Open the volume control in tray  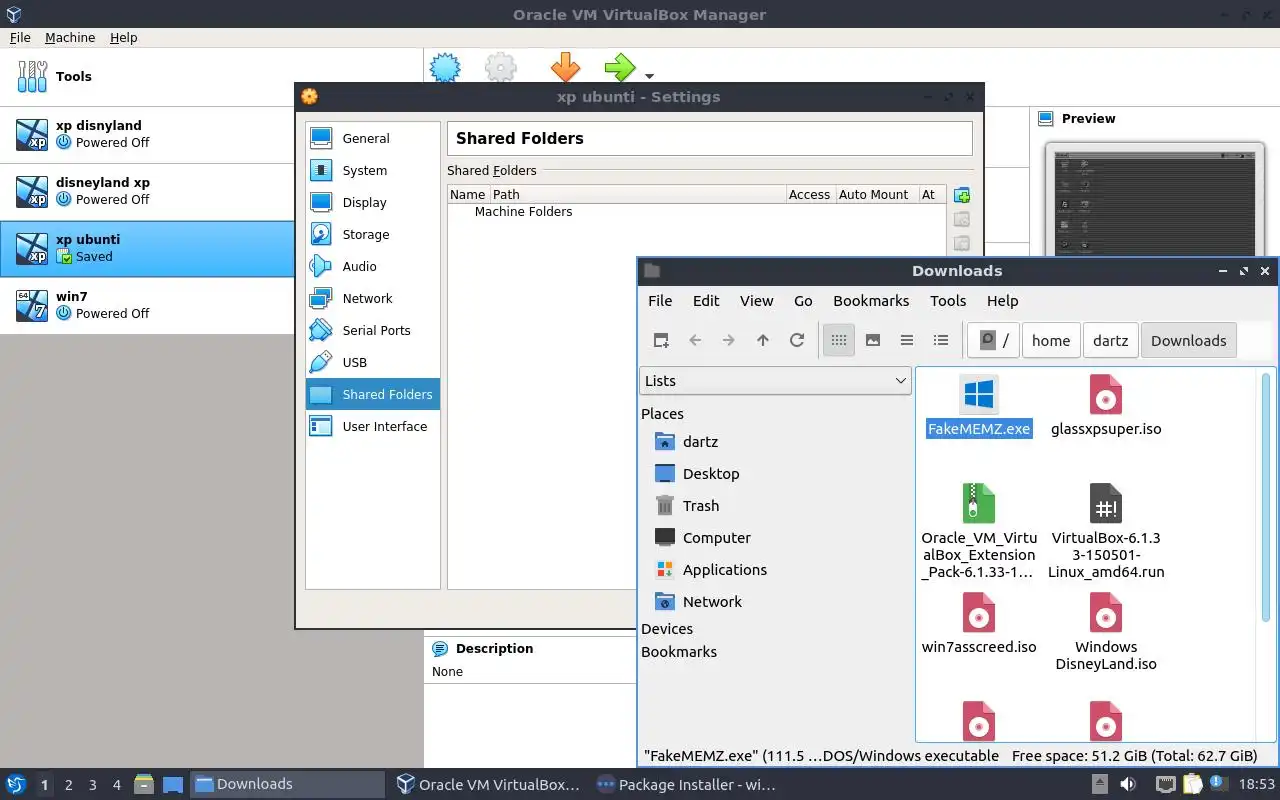click(x=1128, y=785)
